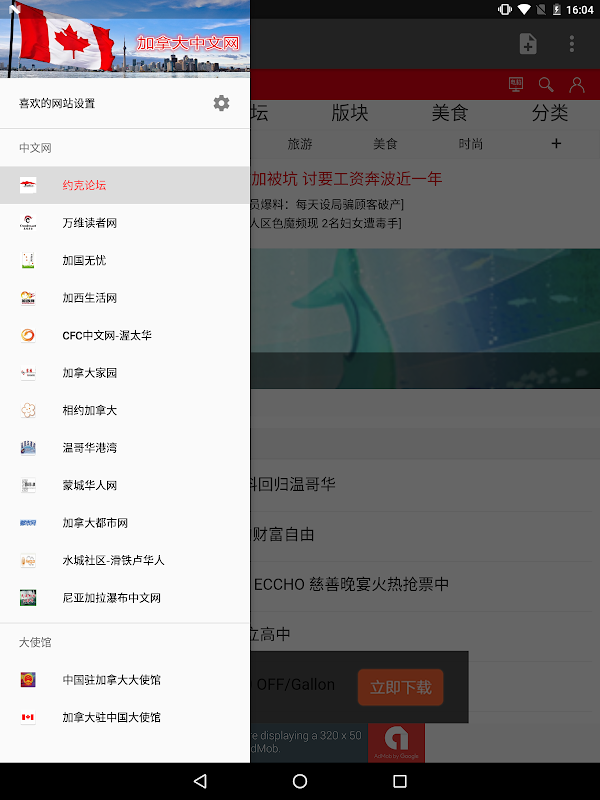Open the search magnifier icon

click(546, 84)
